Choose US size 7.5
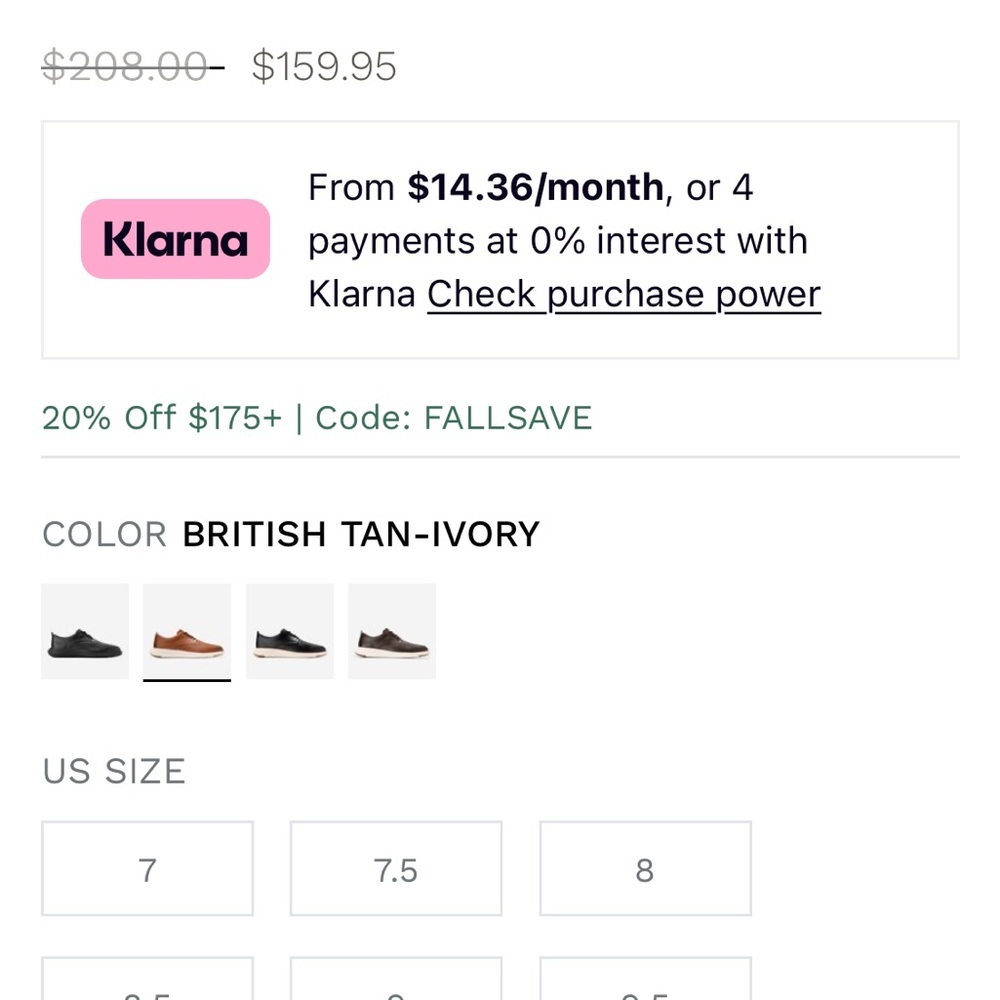1000x1000 pixels. pos(396,869)
